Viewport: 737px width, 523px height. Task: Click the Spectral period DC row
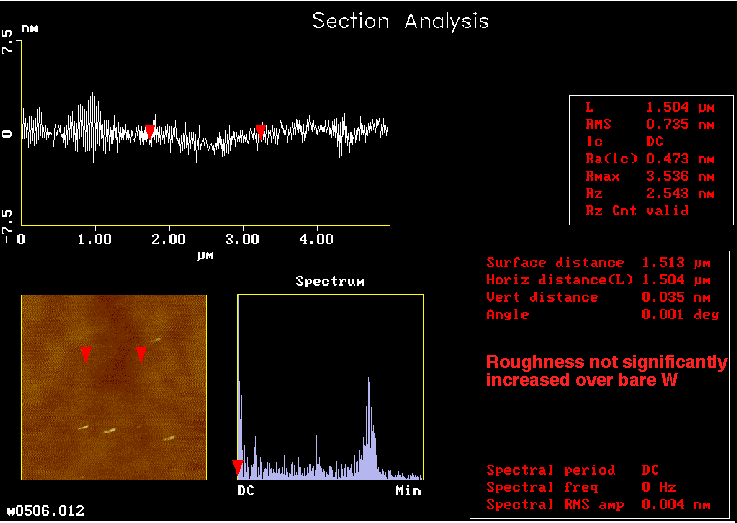pos(572,470)
